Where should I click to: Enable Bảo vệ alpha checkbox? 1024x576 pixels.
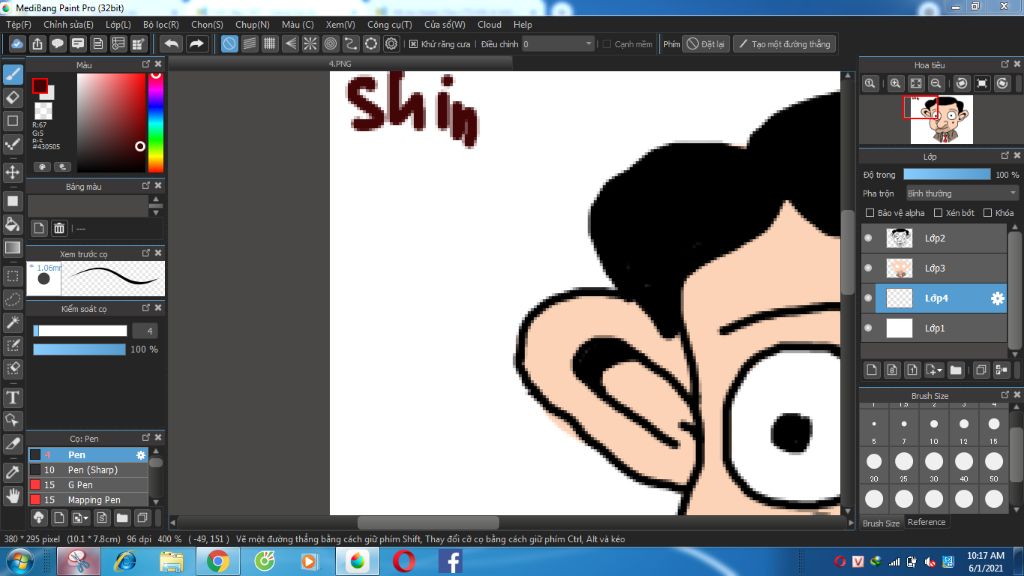click(x=870, y=213)
